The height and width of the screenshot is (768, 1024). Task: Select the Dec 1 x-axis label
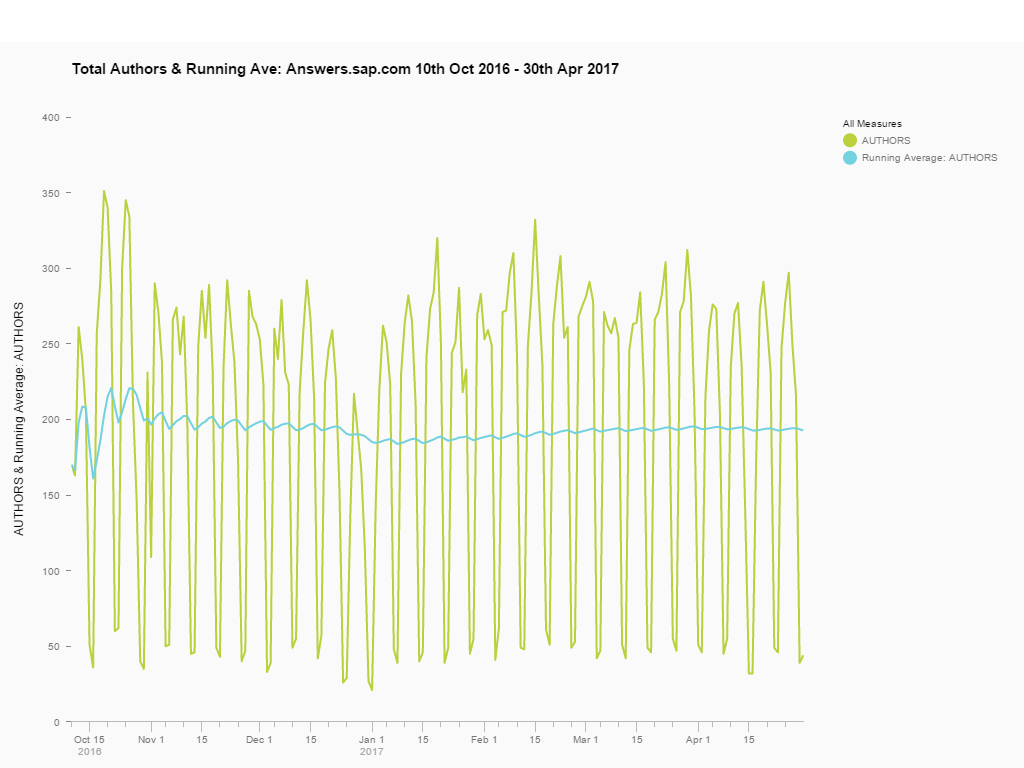[x=259, y=740]
